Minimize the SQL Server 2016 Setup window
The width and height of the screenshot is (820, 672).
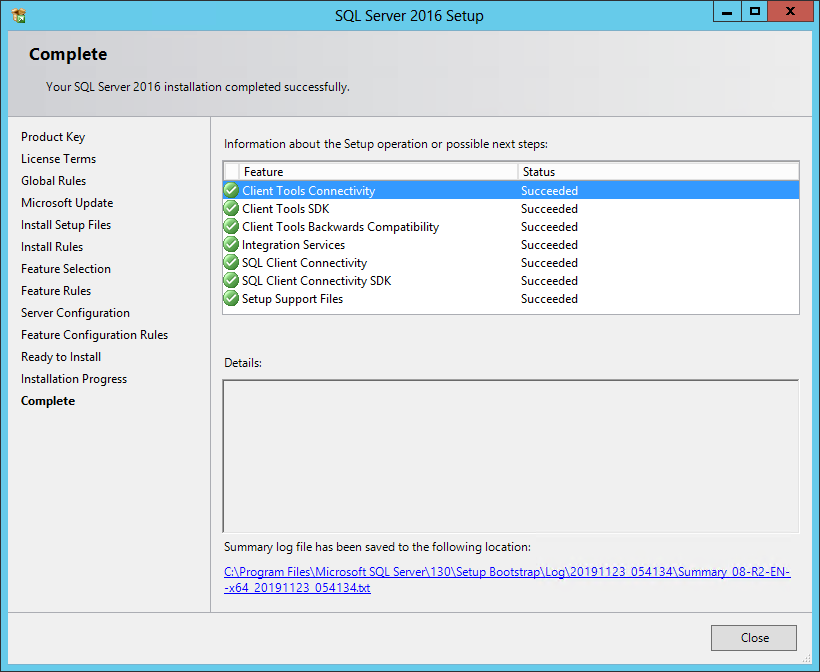(x=727, y=11)
